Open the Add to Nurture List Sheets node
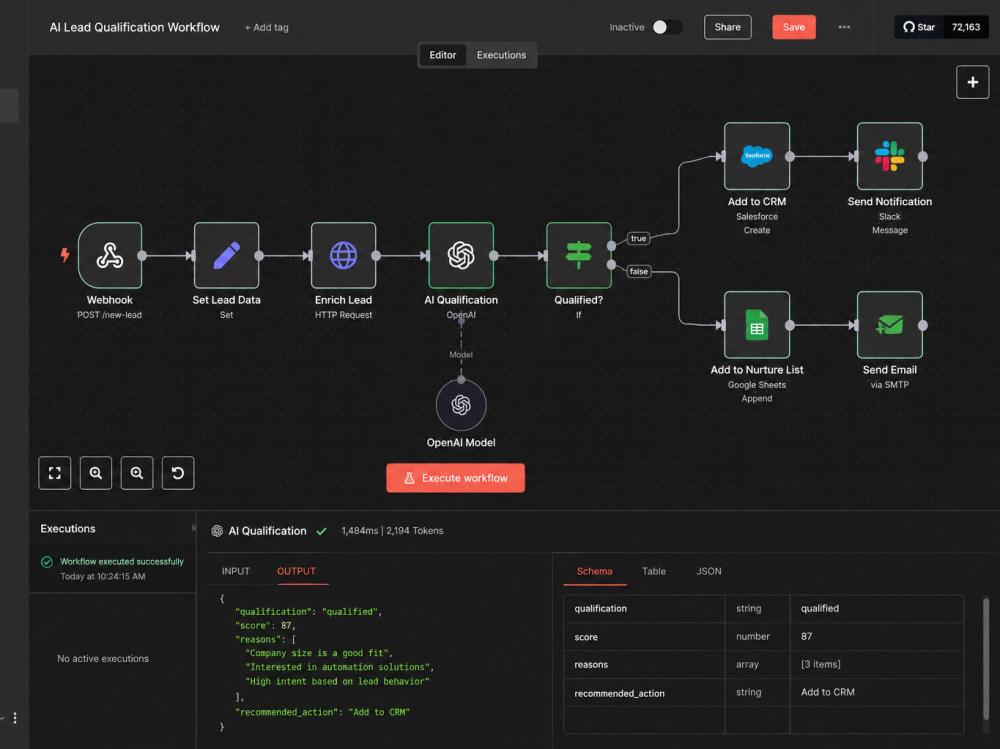The height and width of the screenshot is (749, 1000). [x=757, y=325]
